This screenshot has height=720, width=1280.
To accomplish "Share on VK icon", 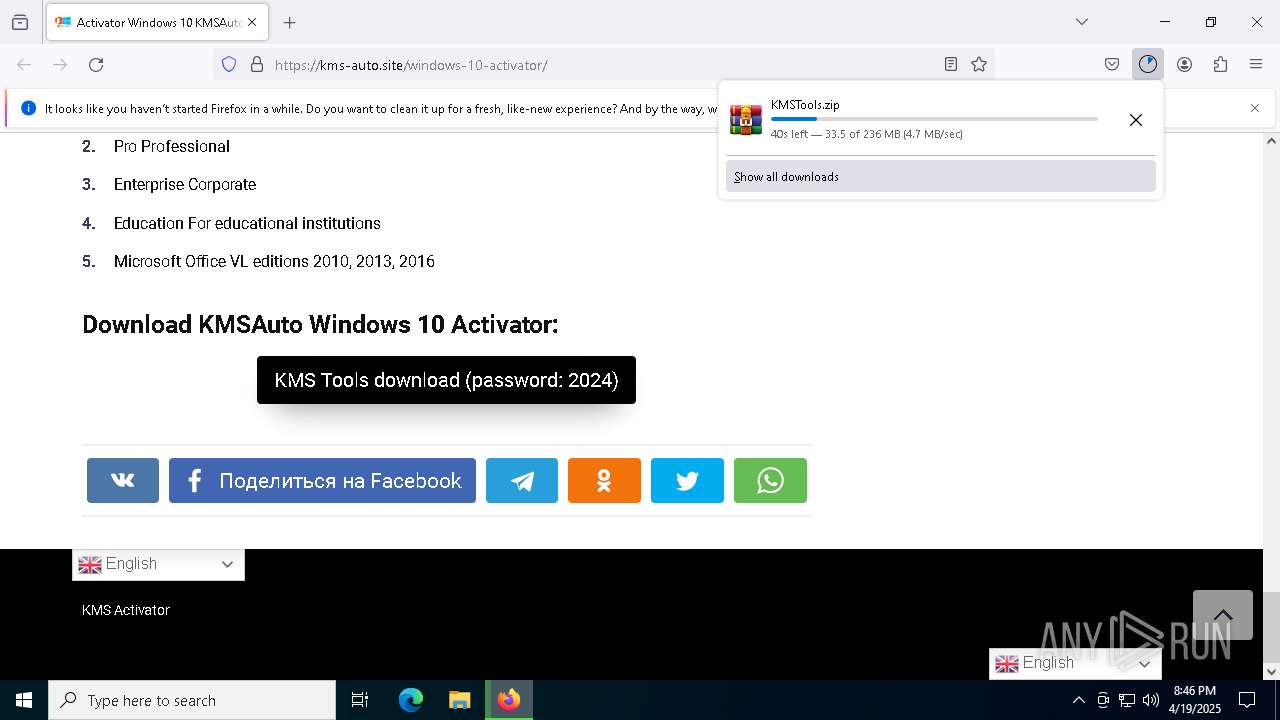I will tap(123, 480).
